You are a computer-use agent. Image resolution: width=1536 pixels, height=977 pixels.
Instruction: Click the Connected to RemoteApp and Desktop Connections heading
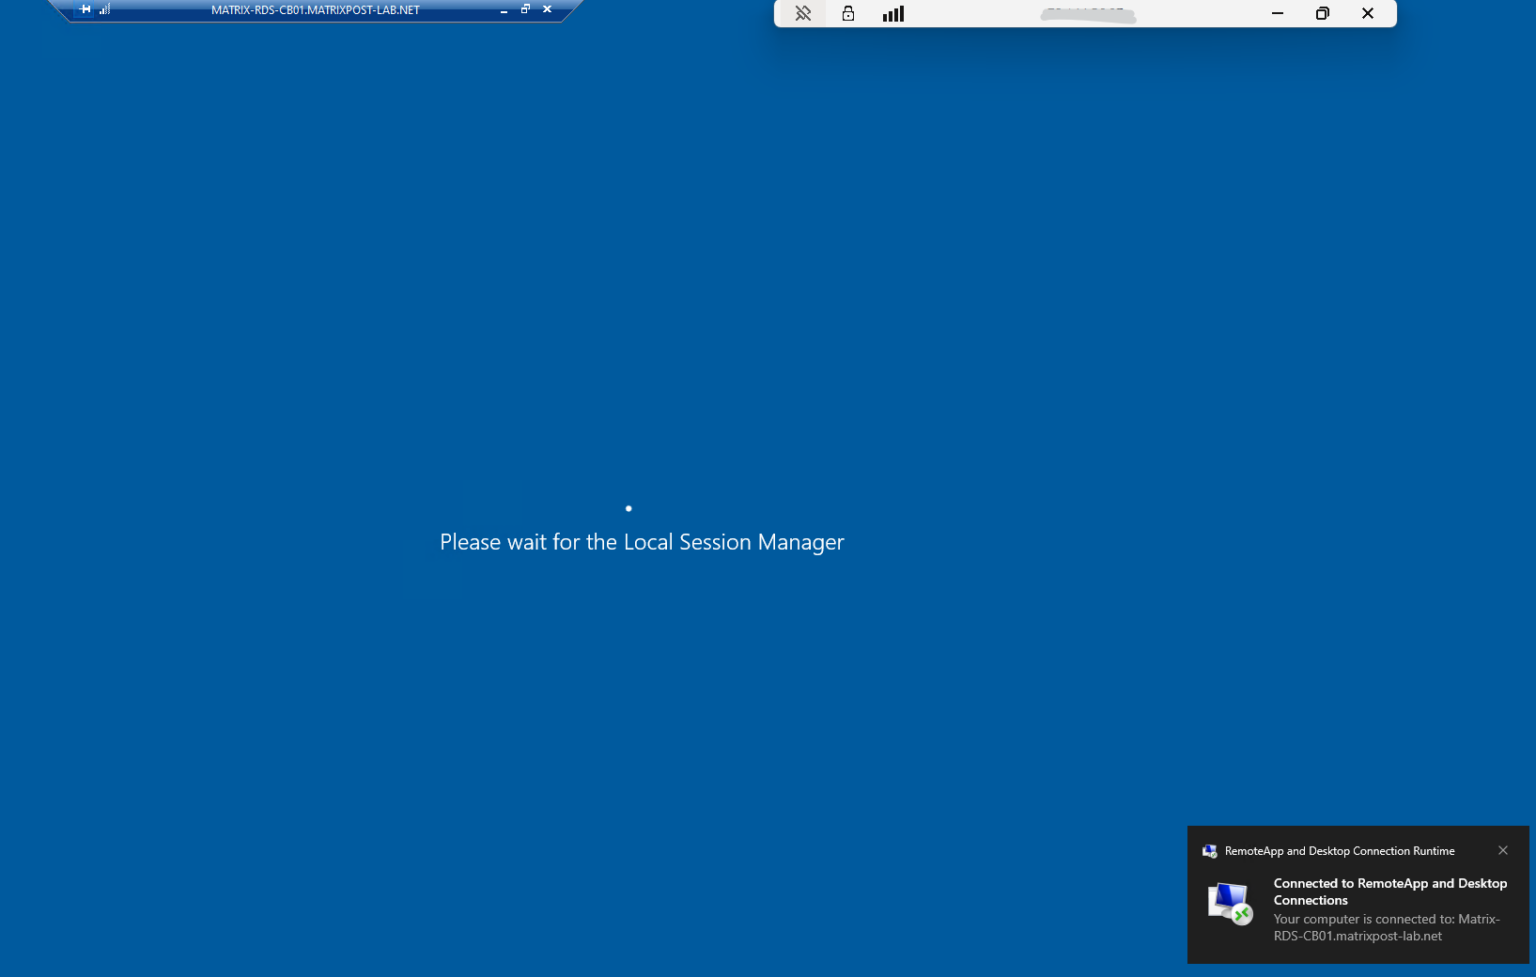[x=1389, y=891]
